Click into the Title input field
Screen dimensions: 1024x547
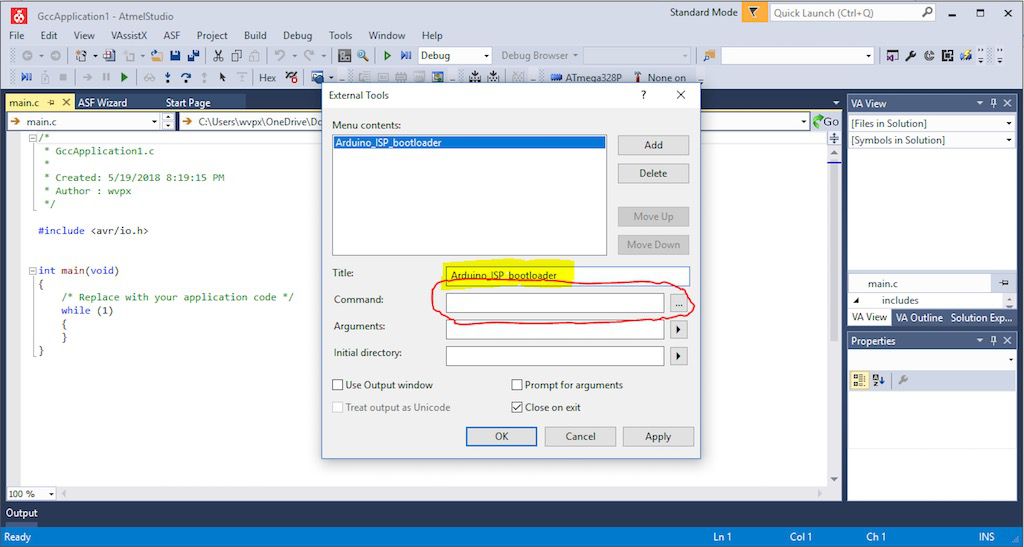tap(568, 276)
